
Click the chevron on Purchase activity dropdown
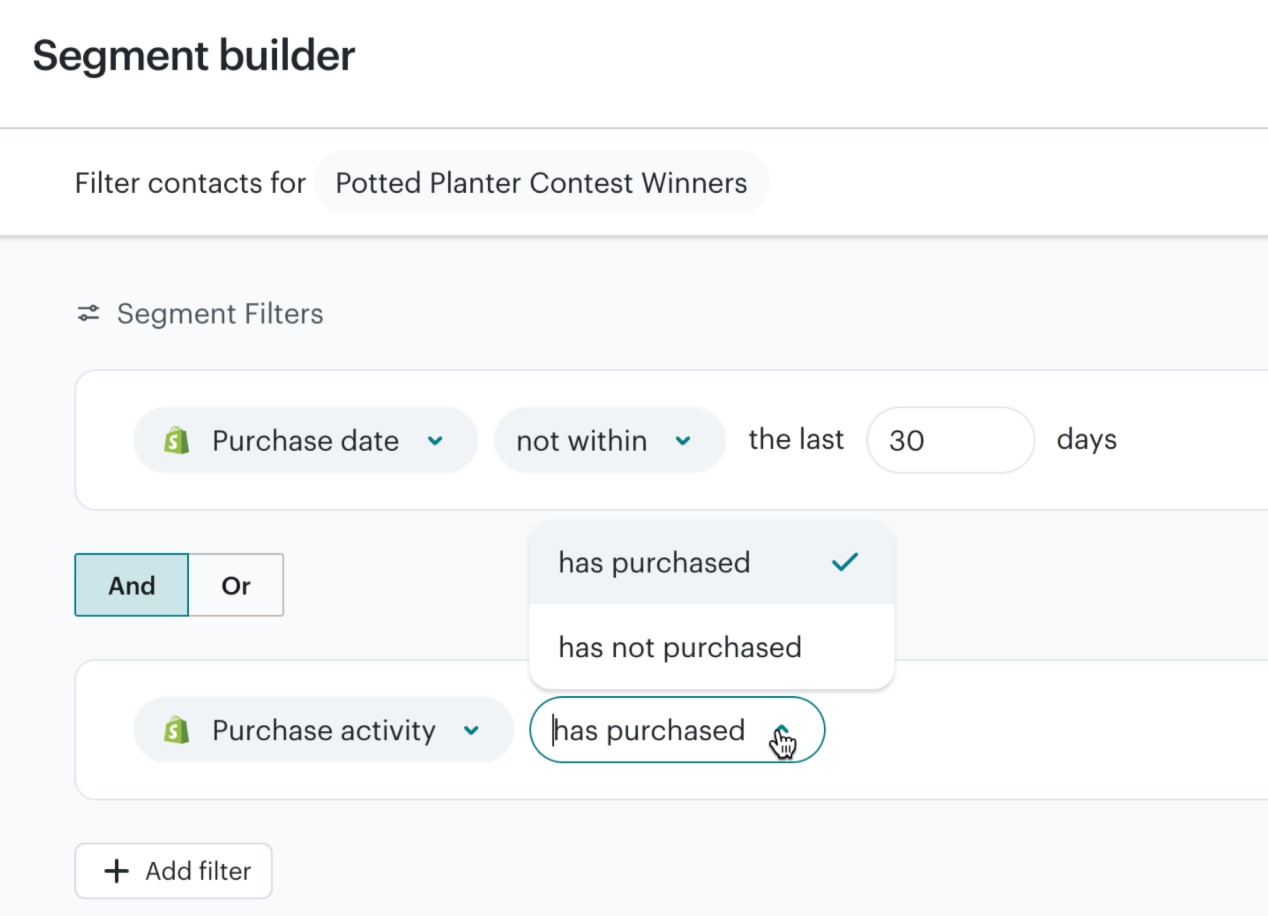[470, 730]
